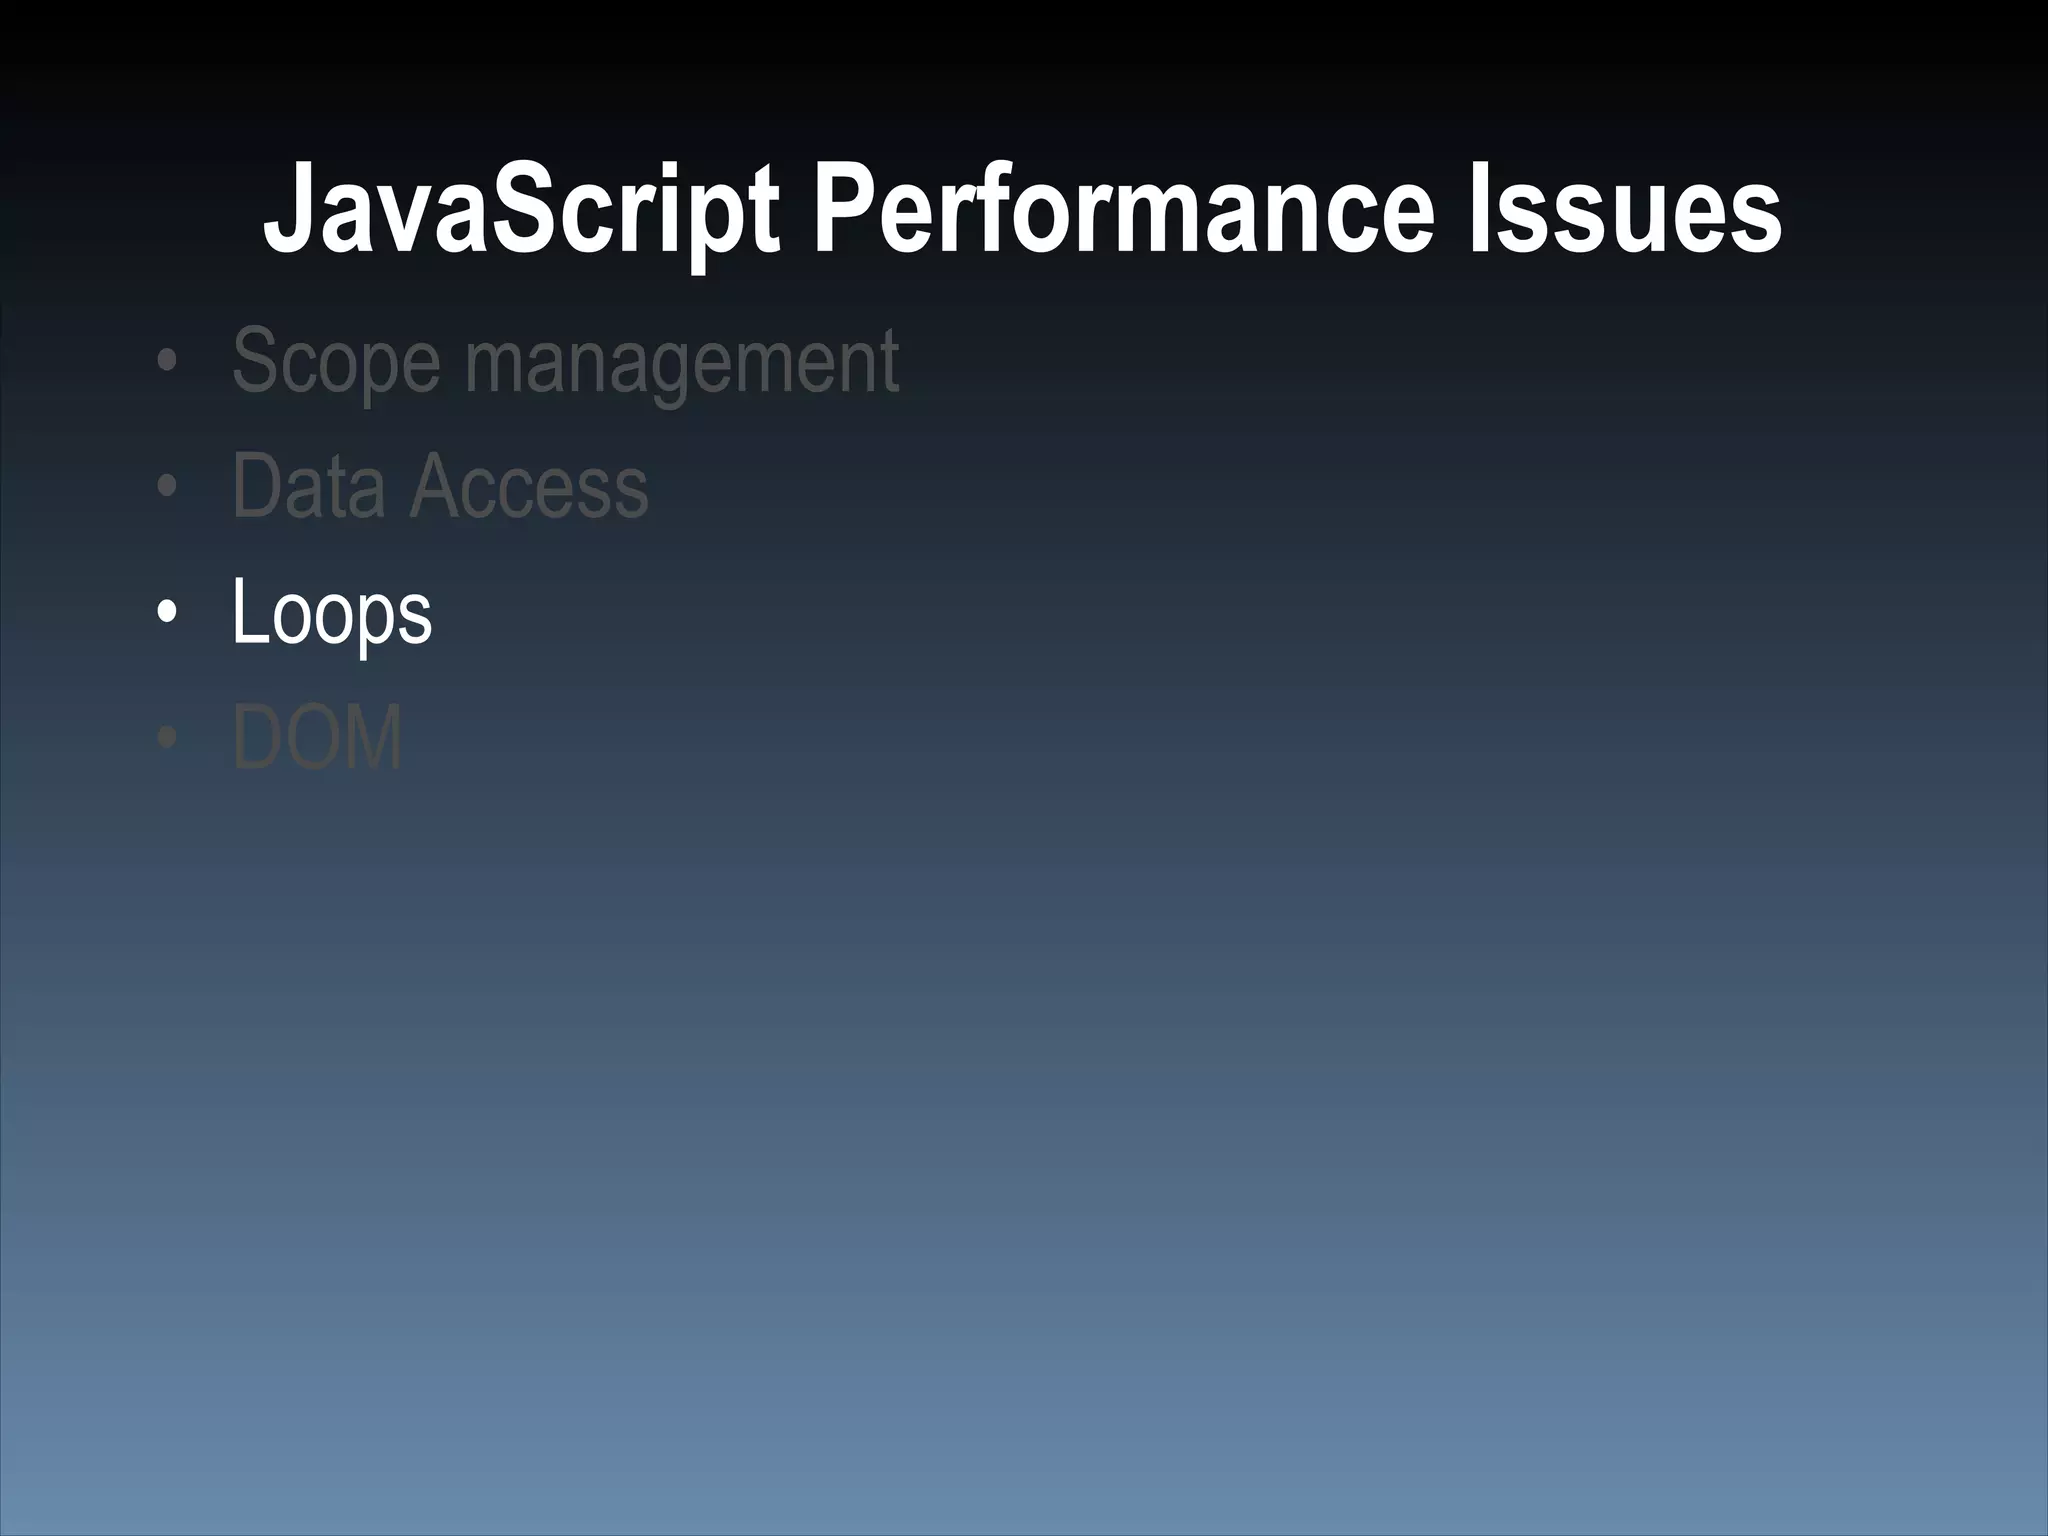2048x1536 pixels.
Task: Click the faint bullet dot before DOM
Action: pyautogui.click(x=168, y=739)
